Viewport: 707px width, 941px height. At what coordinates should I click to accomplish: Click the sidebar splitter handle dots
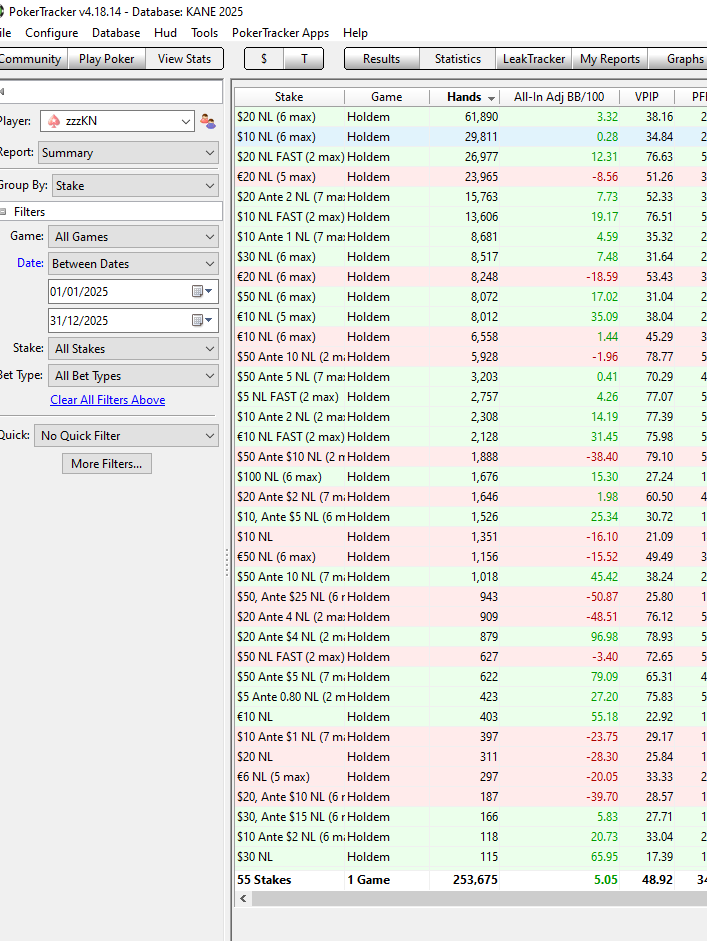227,563
